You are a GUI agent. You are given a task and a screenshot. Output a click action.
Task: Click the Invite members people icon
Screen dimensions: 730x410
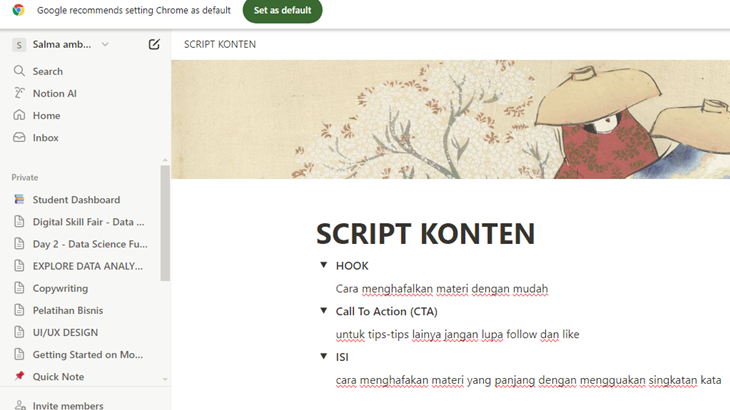click(x=20, y=405)
